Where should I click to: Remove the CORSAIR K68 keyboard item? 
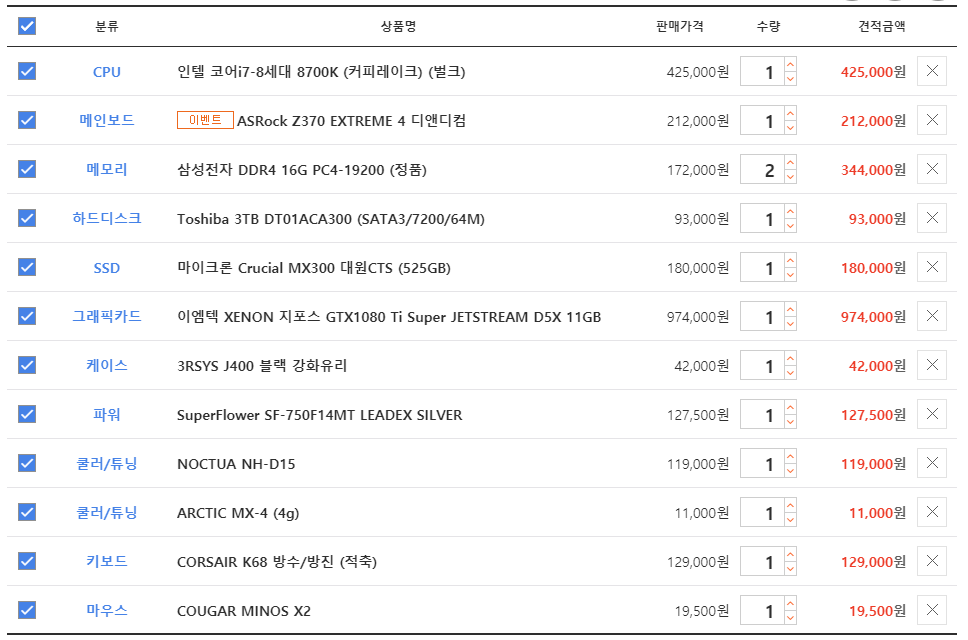pyautogui.click(x=932, y=561)
